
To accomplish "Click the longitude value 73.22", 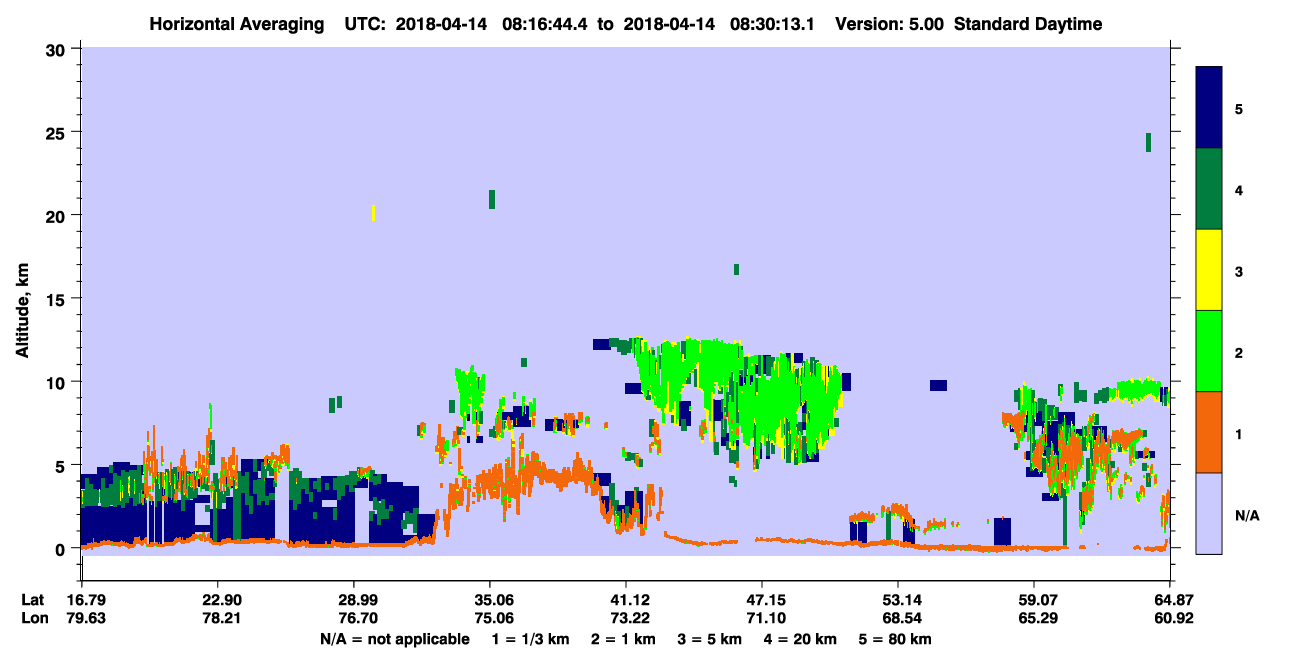I will 626,618.
